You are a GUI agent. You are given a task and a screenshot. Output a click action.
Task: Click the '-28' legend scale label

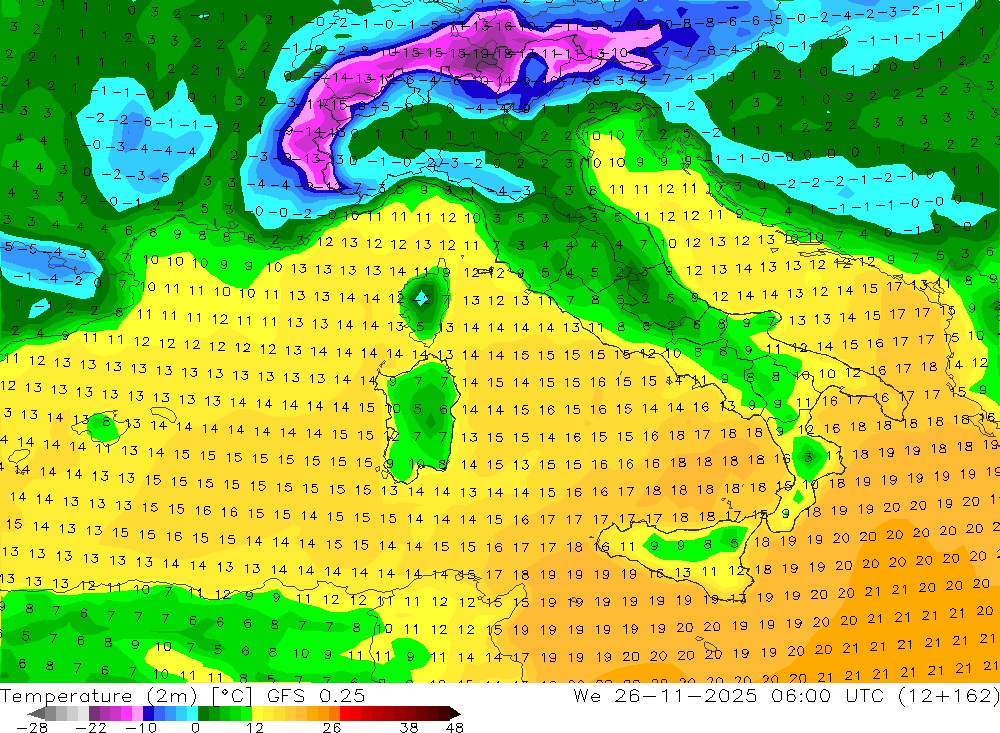click(x=32, y=727)
